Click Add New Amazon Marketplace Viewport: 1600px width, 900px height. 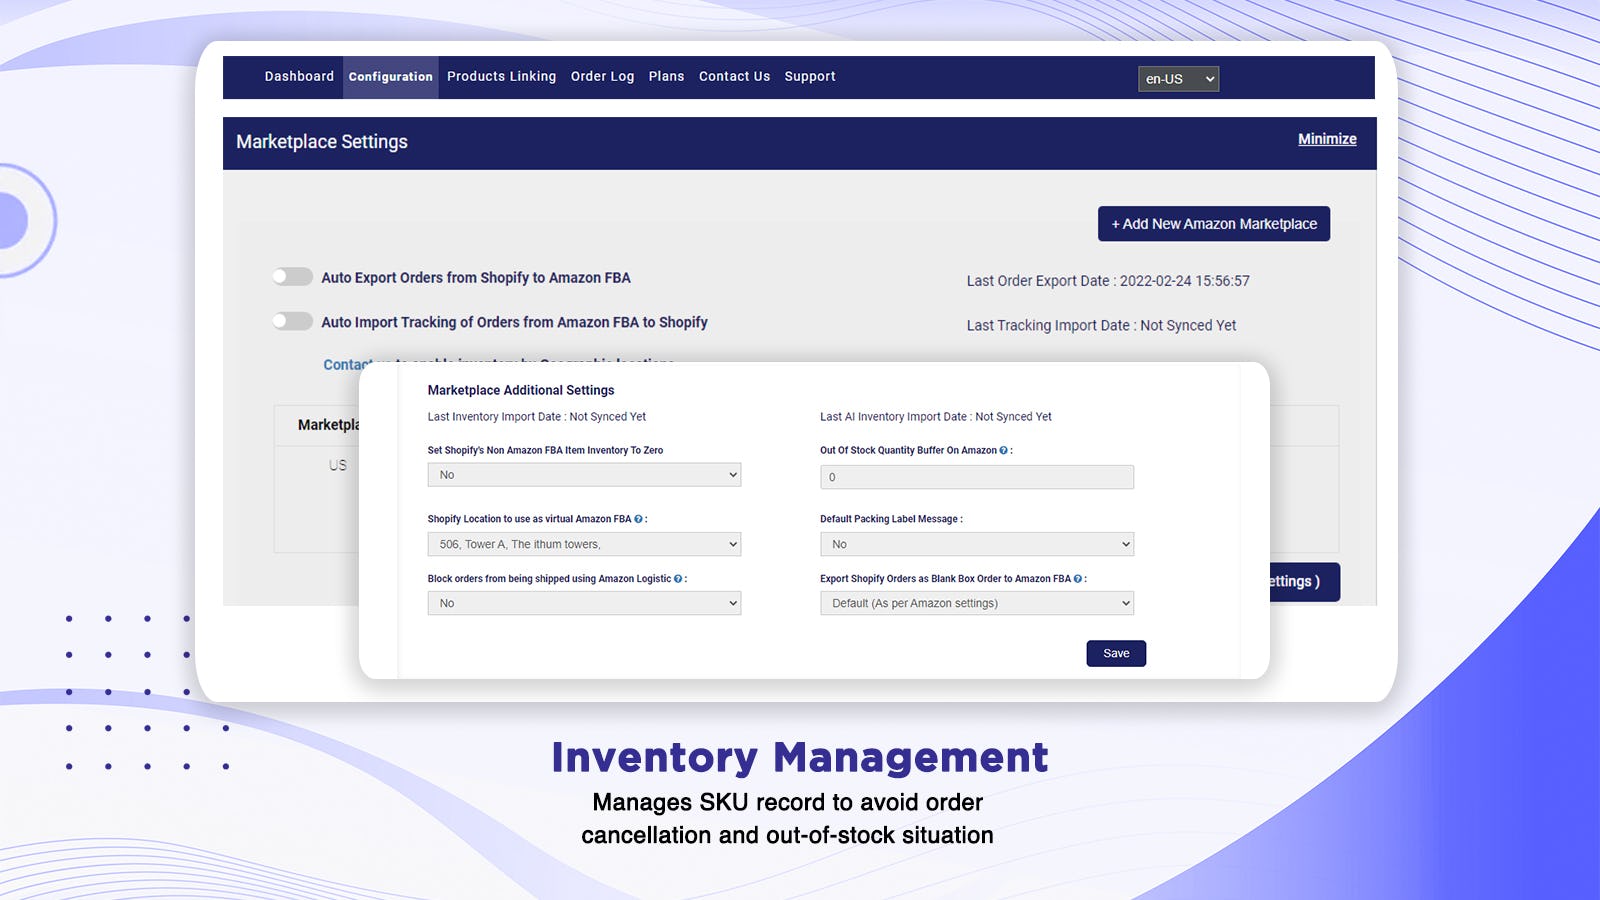pos(1213,224)
